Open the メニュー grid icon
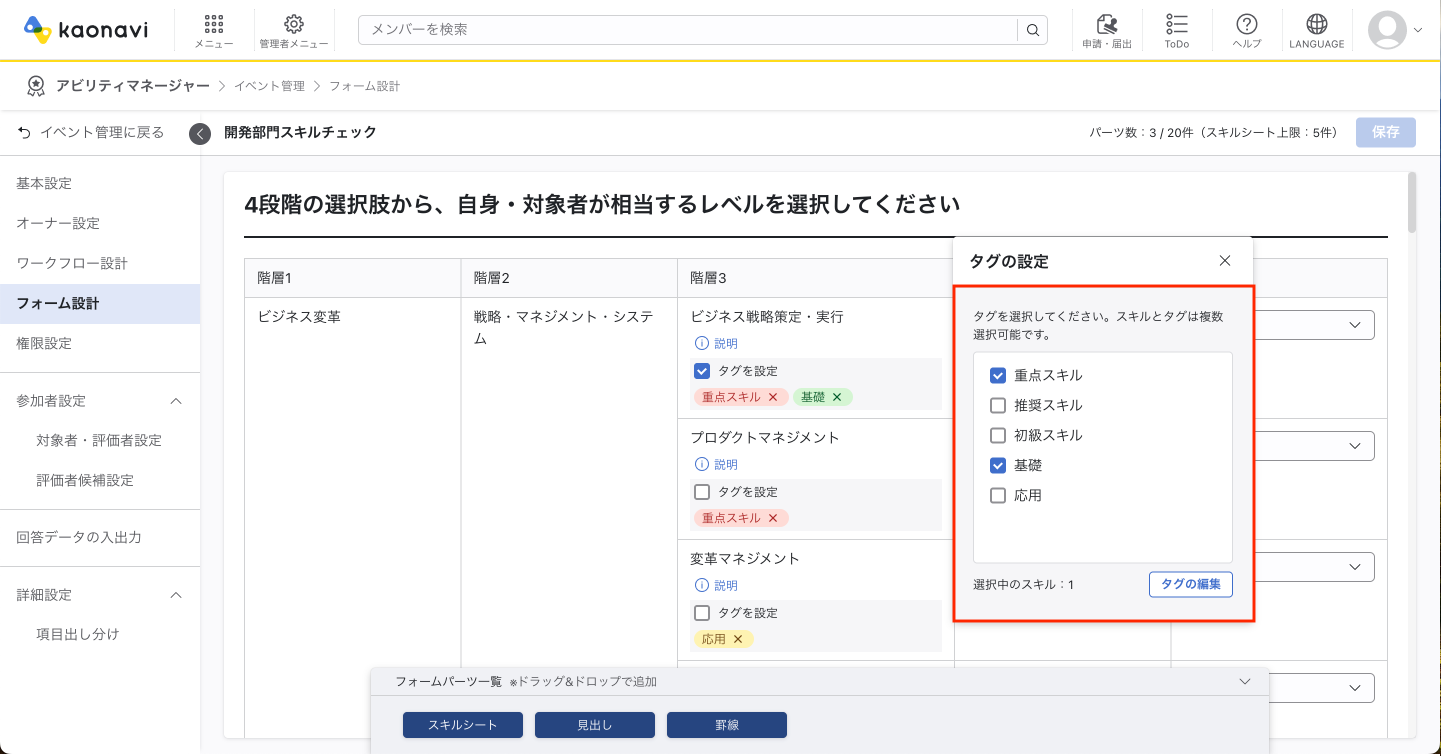Image resolution: width=1441 pixels, height=756 pixels. coord(213,30)
